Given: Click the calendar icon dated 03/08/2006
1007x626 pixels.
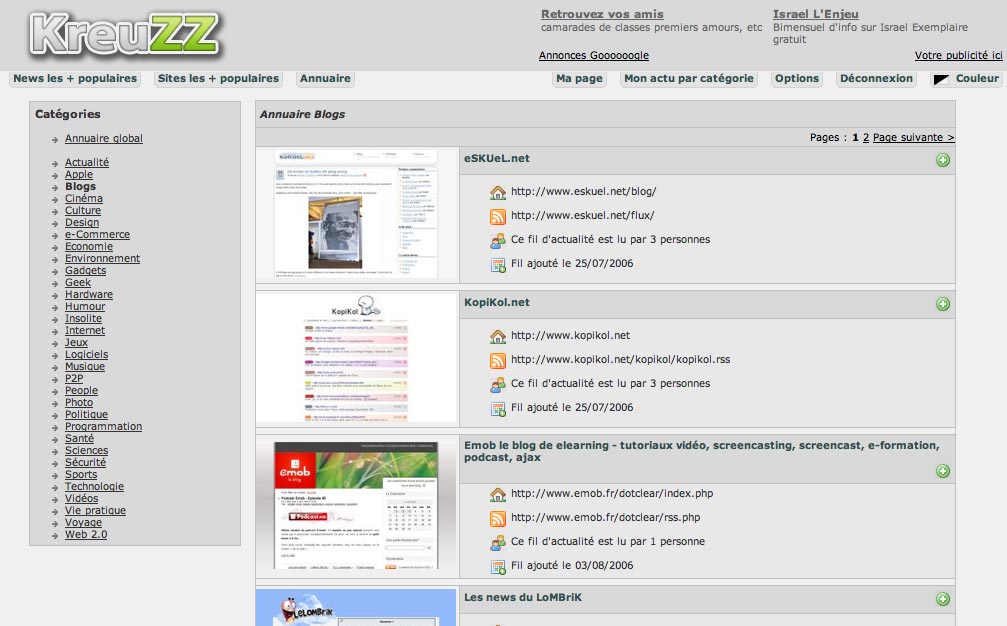Looking at the screenshot, I should point(498,566).
